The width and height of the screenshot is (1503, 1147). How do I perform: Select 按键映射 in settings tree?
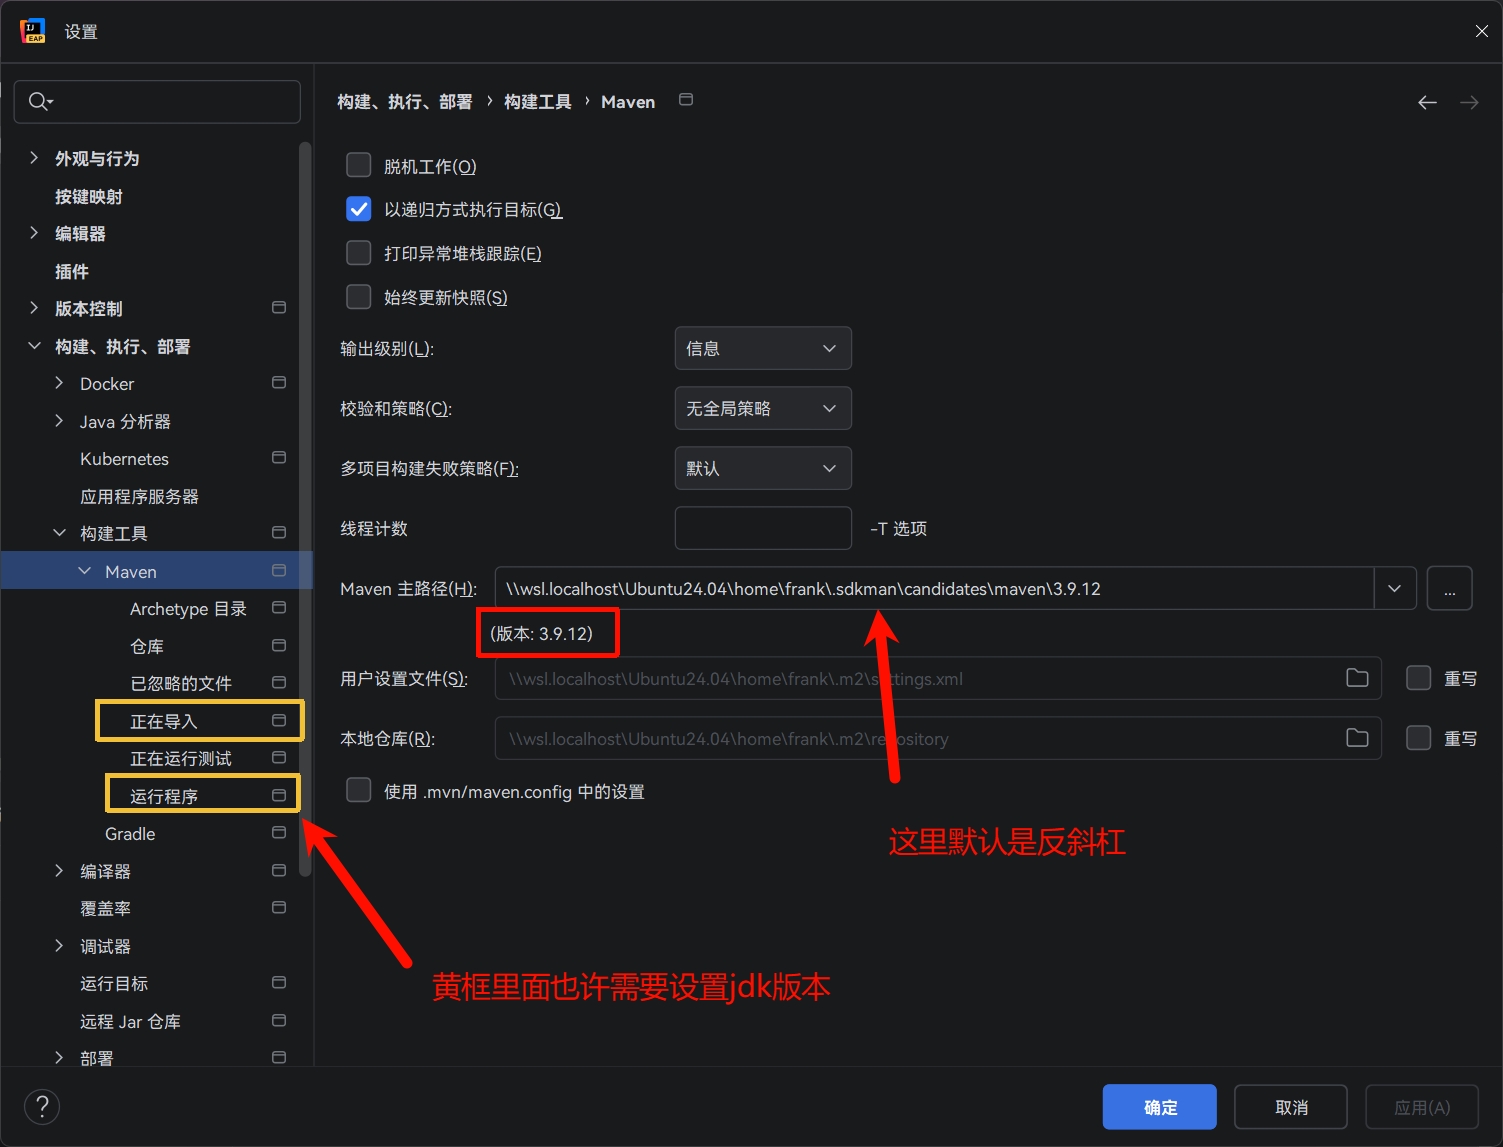coord(89,197)
